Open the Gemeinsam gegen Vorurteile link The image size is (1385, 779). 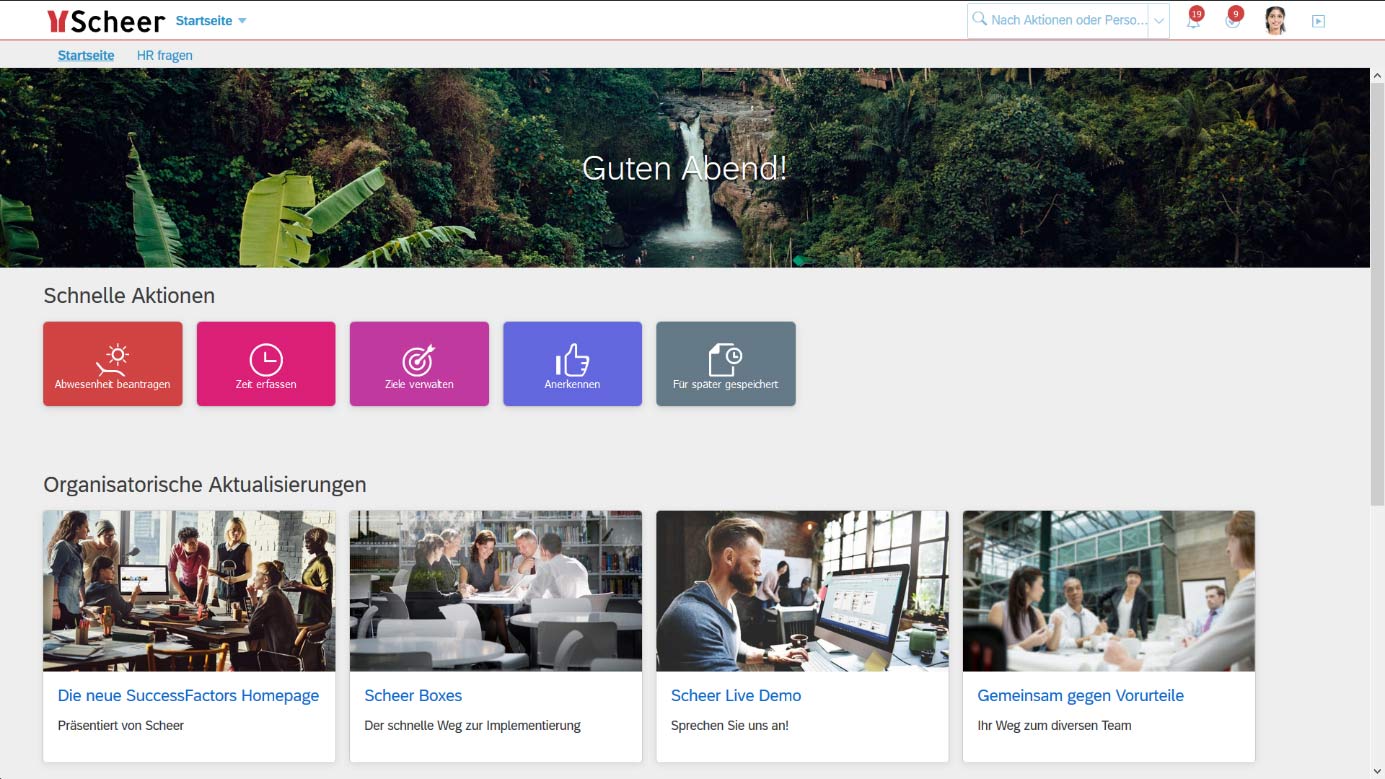pyautogui.click(x=1080, y=695)
